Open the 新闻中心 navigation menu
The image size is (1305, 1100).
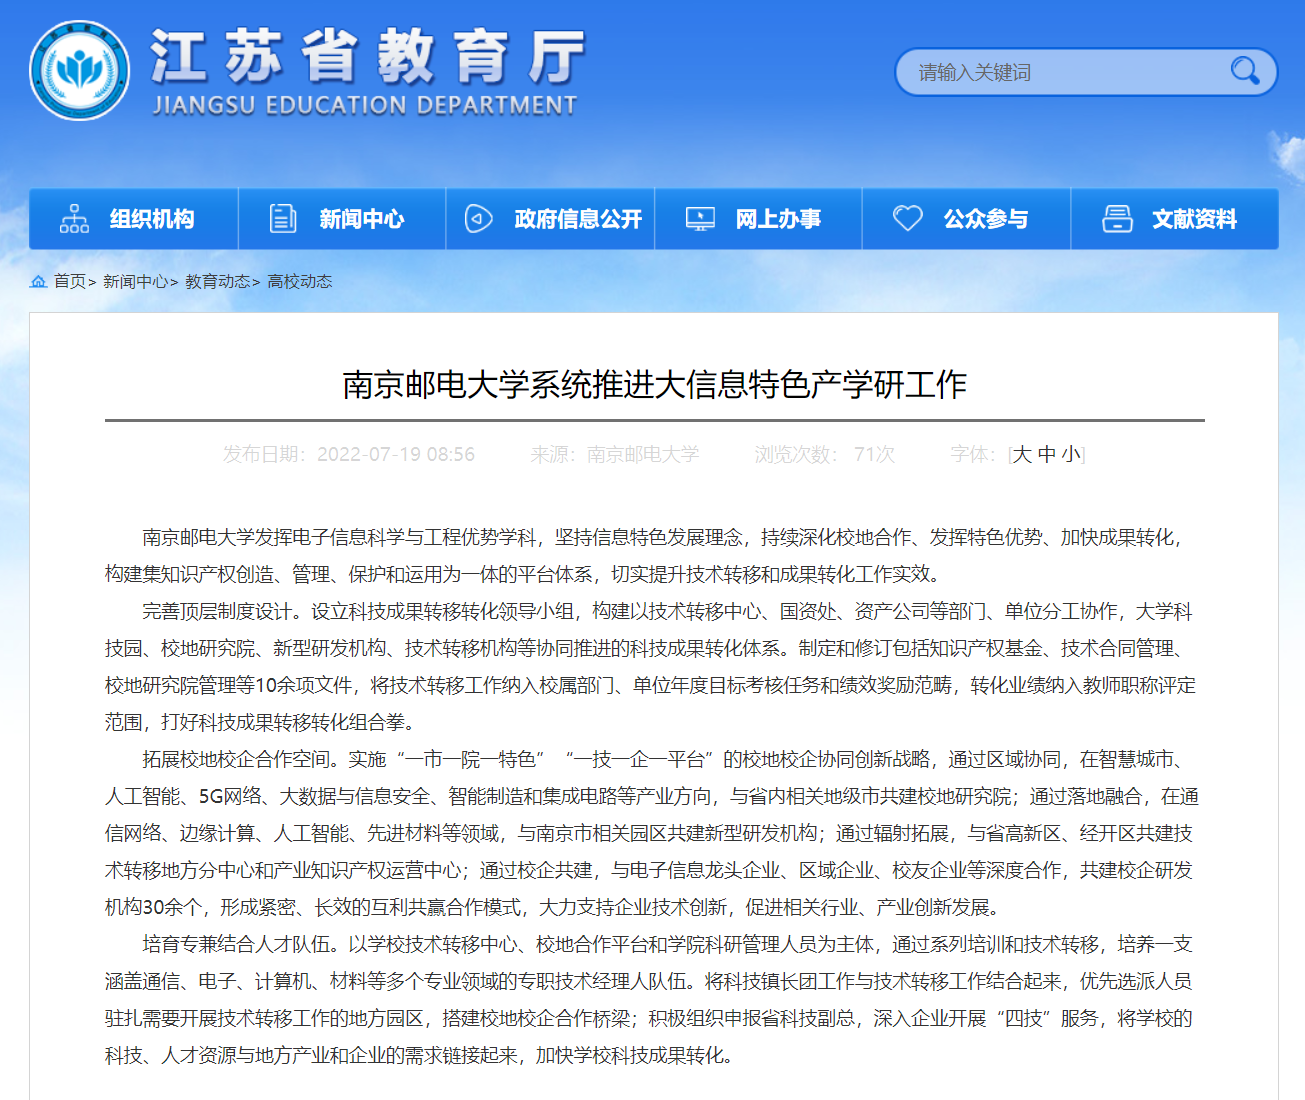tap(361, 219)
